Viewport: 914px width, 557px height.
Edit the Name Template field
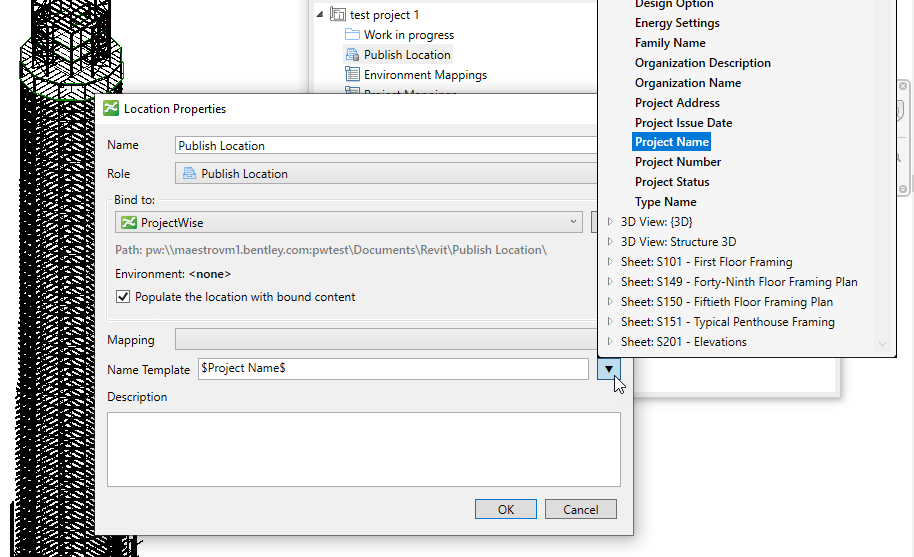[393, 369]
